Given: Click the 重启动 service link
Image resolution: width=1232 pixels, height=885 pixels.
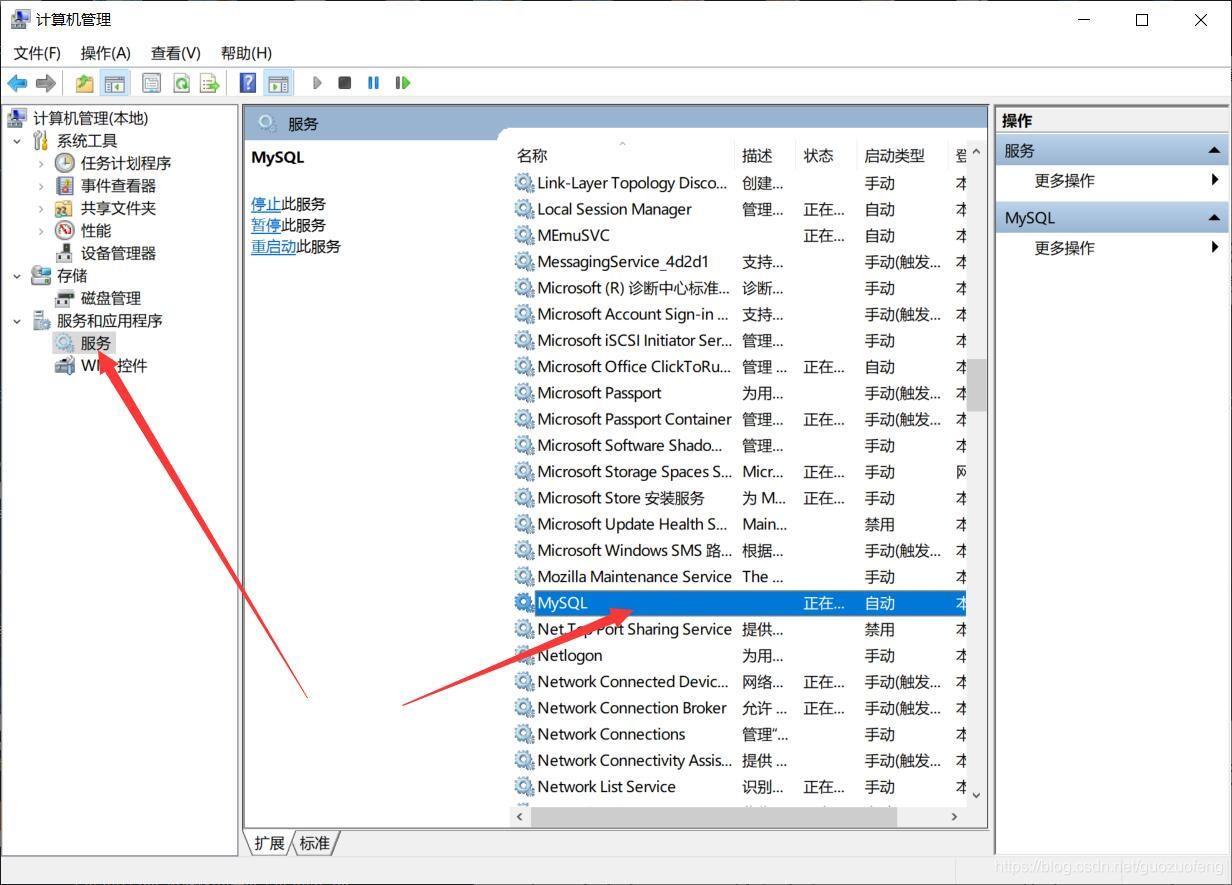Looking at the screenshot, I should [x=273, y=246].
